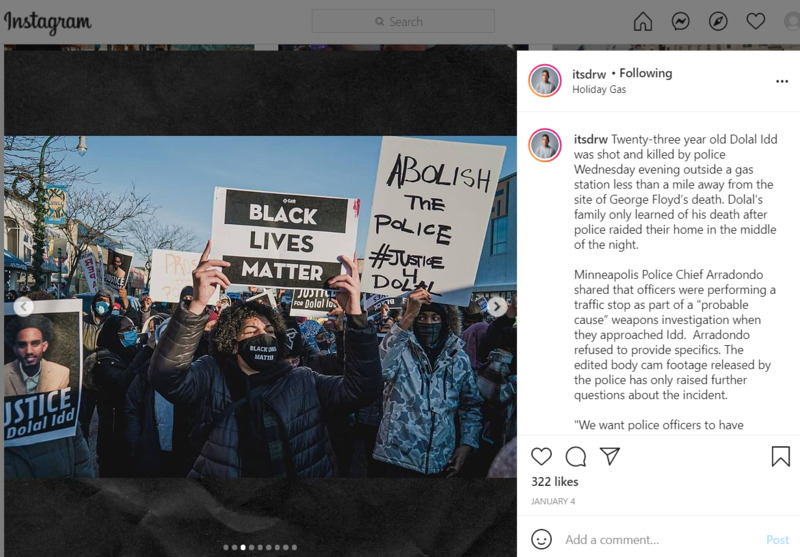Open the Holiday Gas location link
The height and width of the screenshot is (557, 800).
coord(599,89)
